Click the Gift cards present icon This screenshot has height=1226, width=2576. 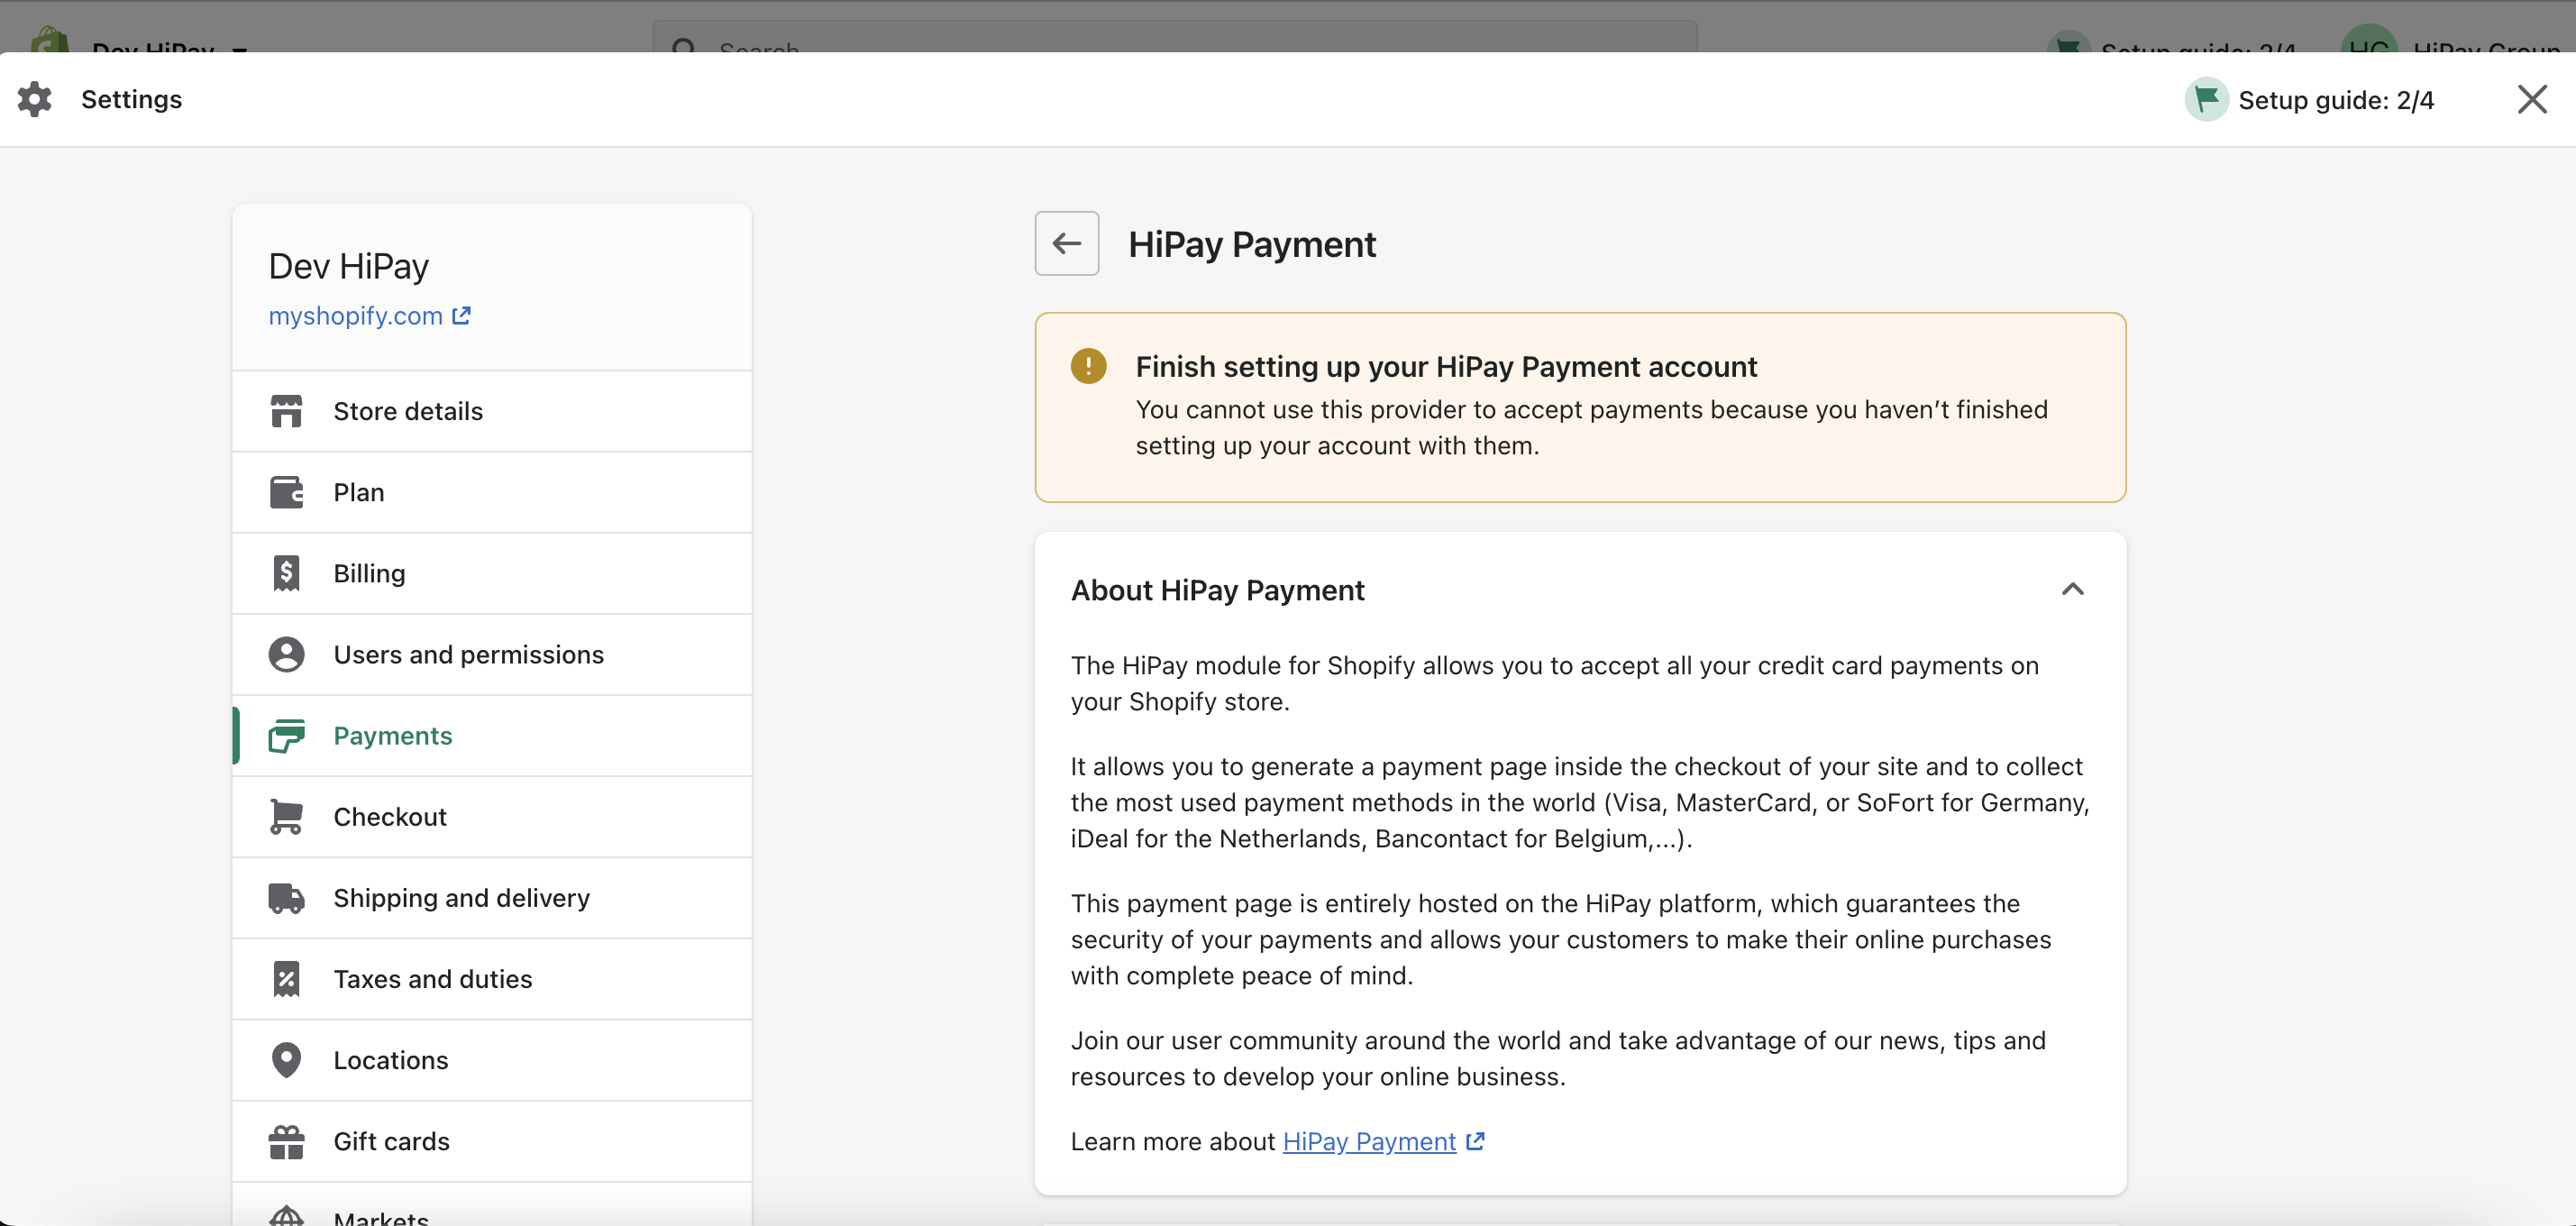click(286, 1141)
